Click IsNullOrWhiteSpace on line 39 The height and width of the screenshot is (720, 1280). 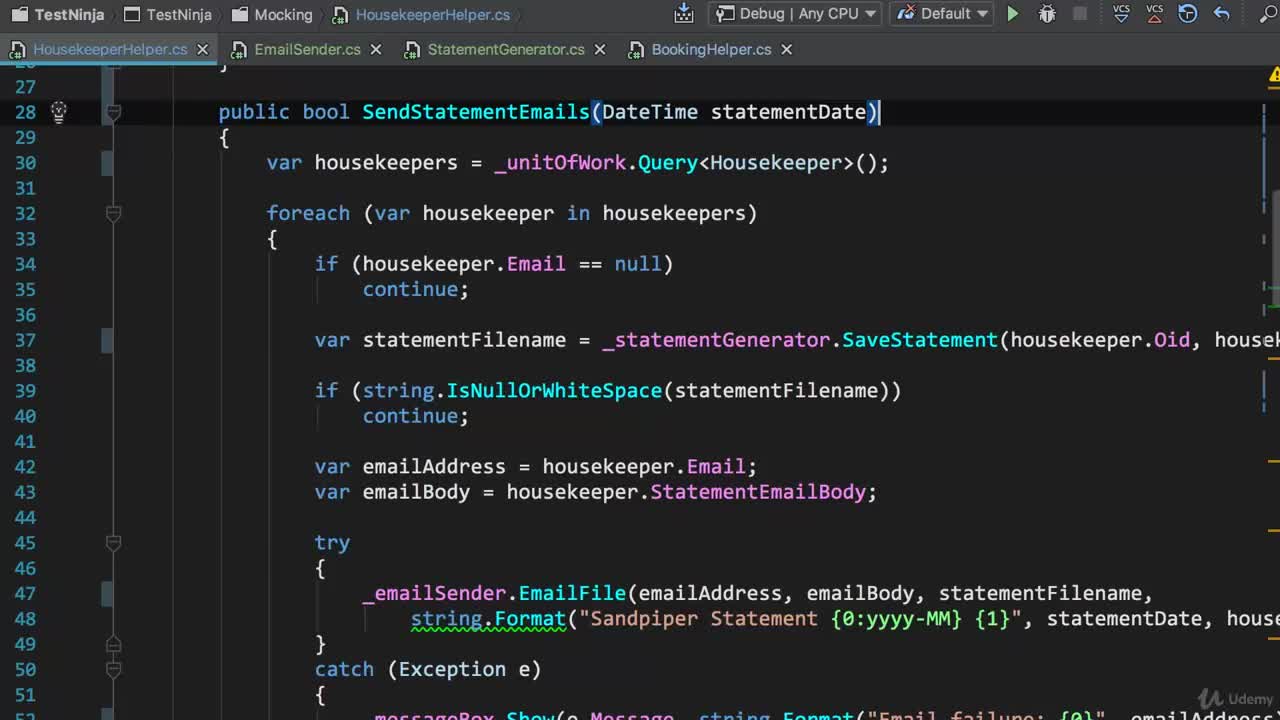coord(554,390)
